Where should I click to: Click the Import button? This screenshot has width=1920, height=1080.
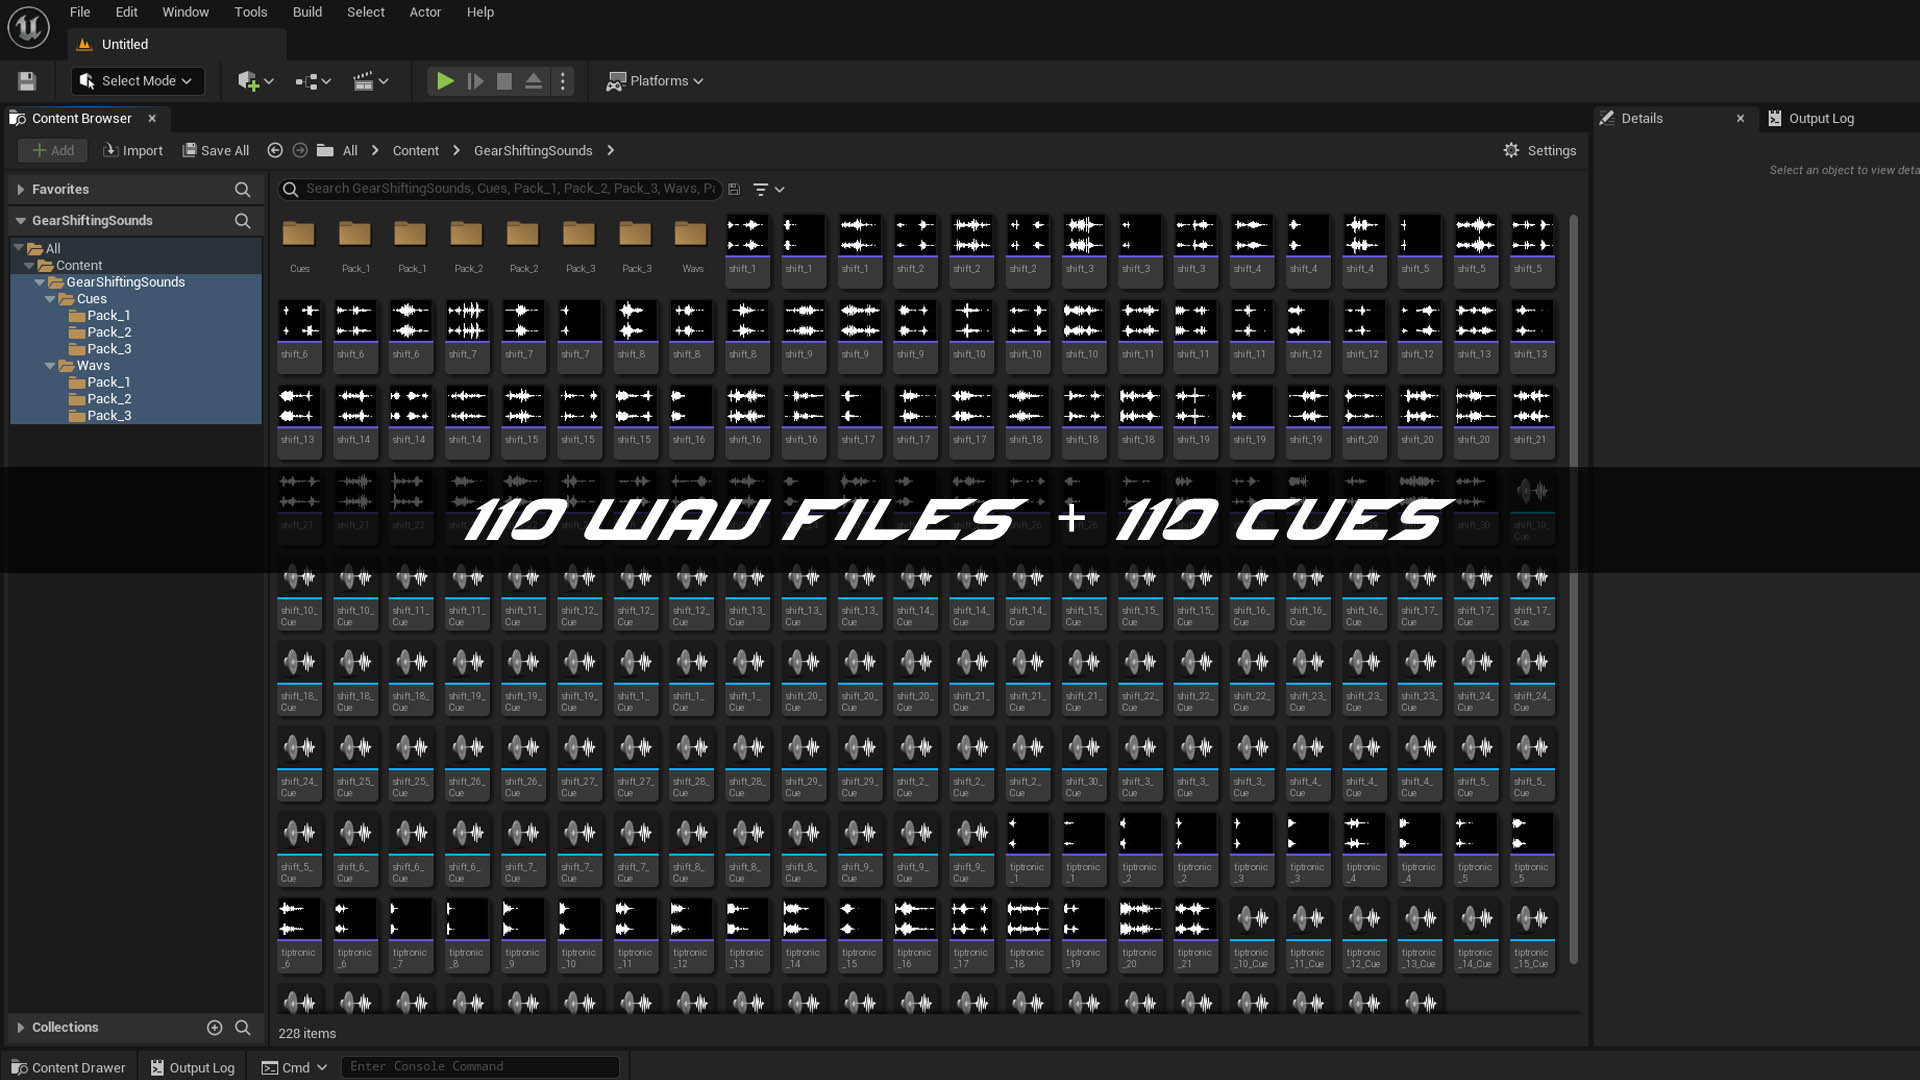[x=133, y=150]
